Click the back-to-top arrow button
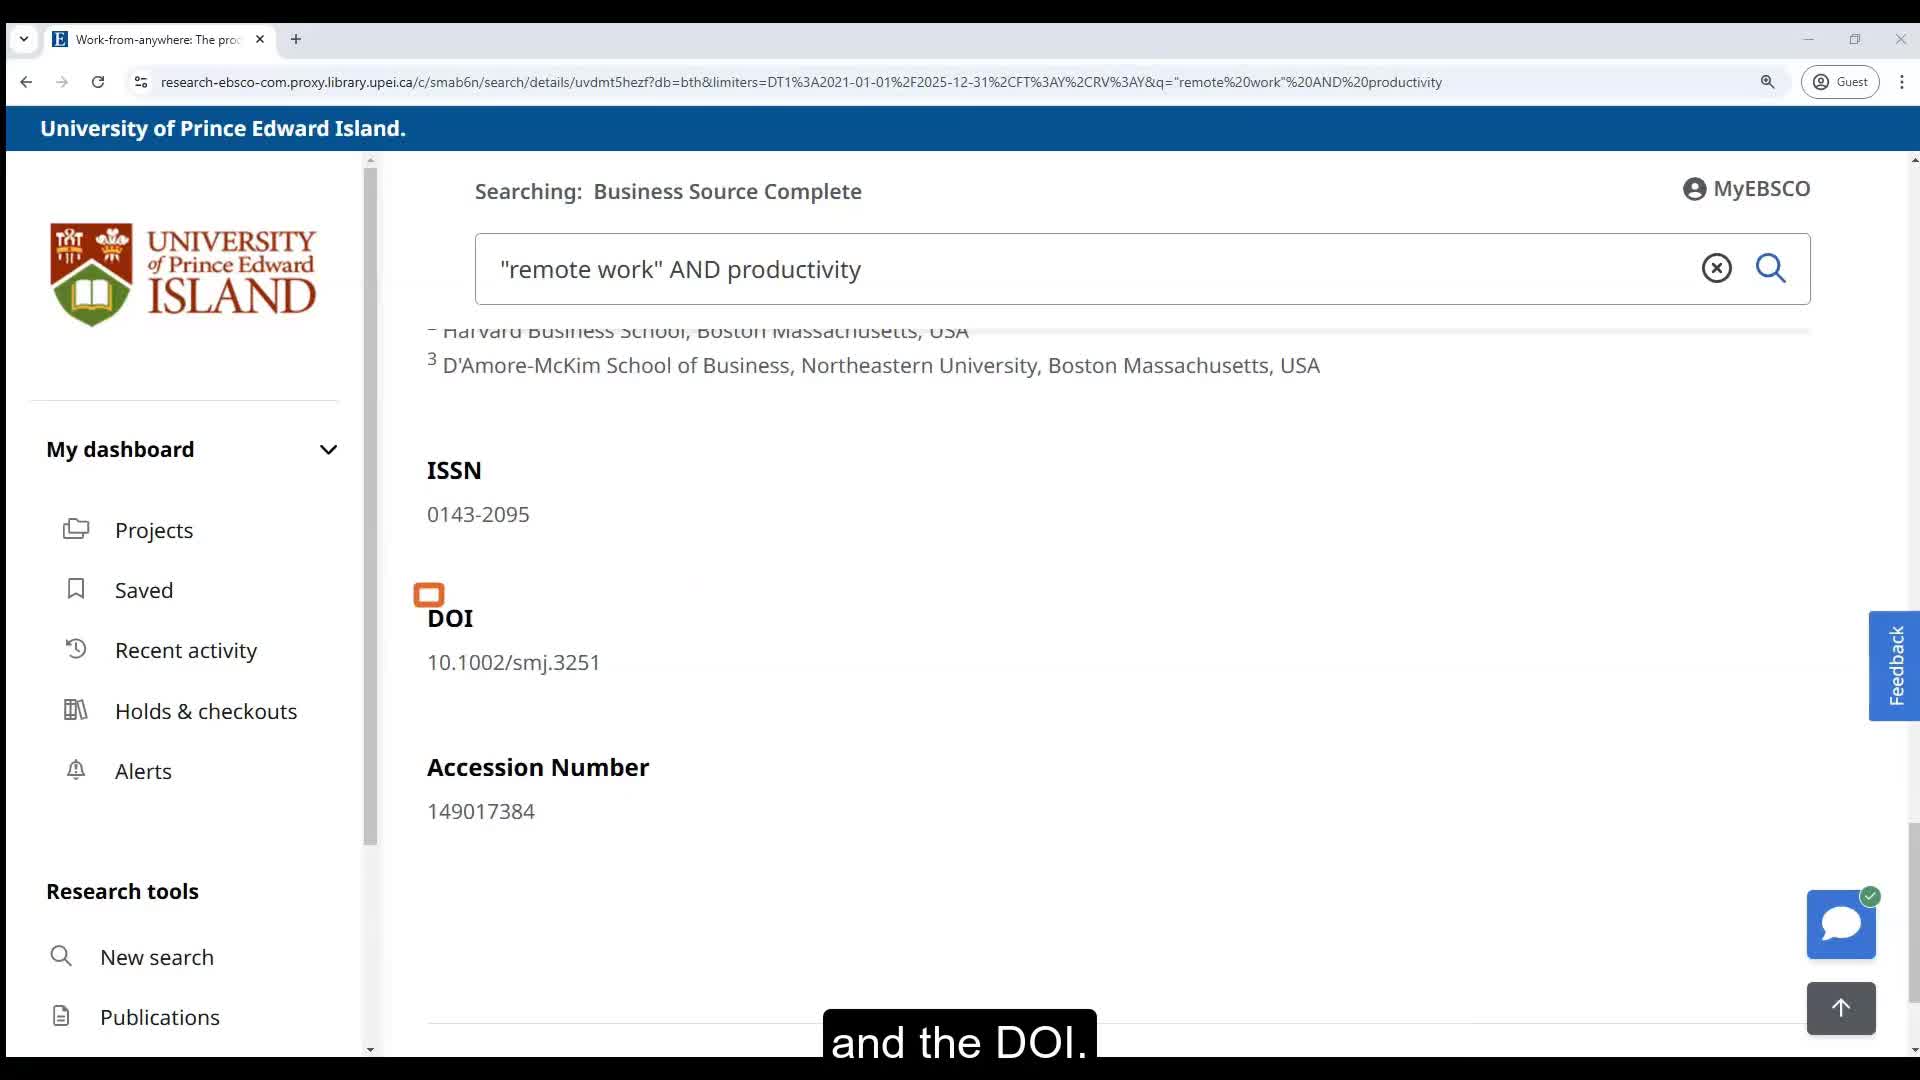 point(1840,1008)
